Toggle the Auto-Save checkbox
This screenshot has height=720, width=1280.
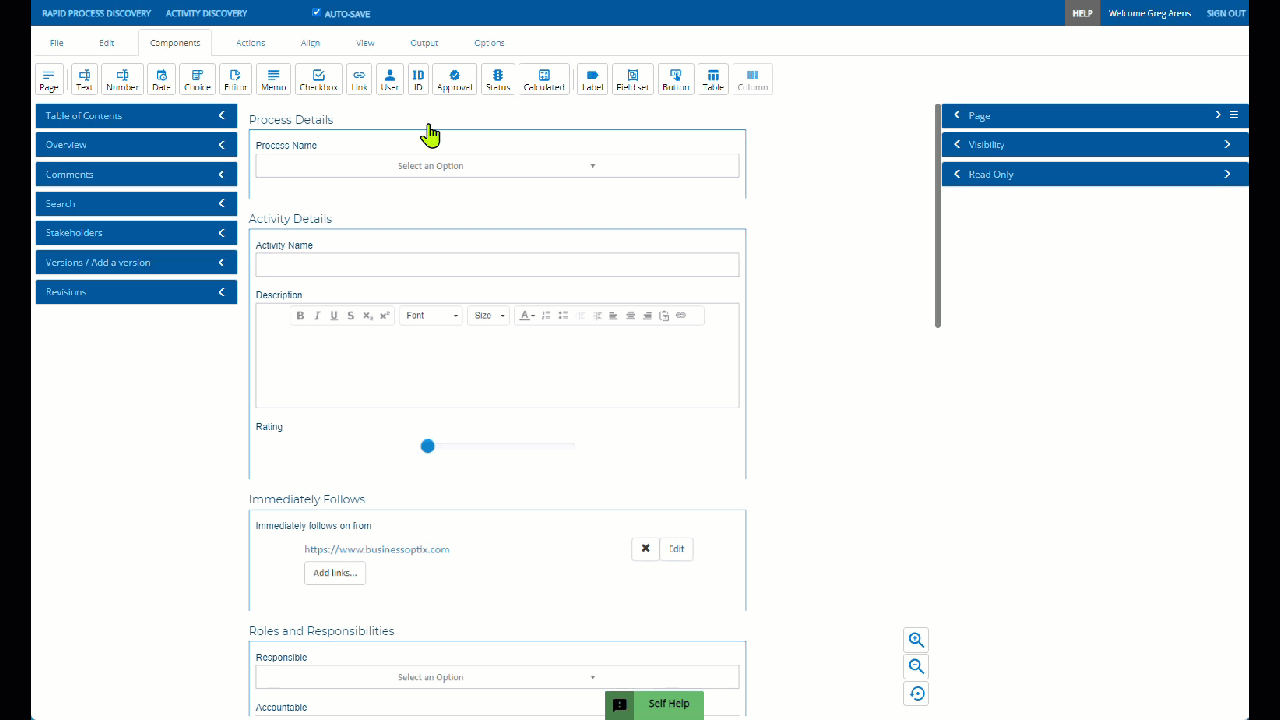click(317, 13)
